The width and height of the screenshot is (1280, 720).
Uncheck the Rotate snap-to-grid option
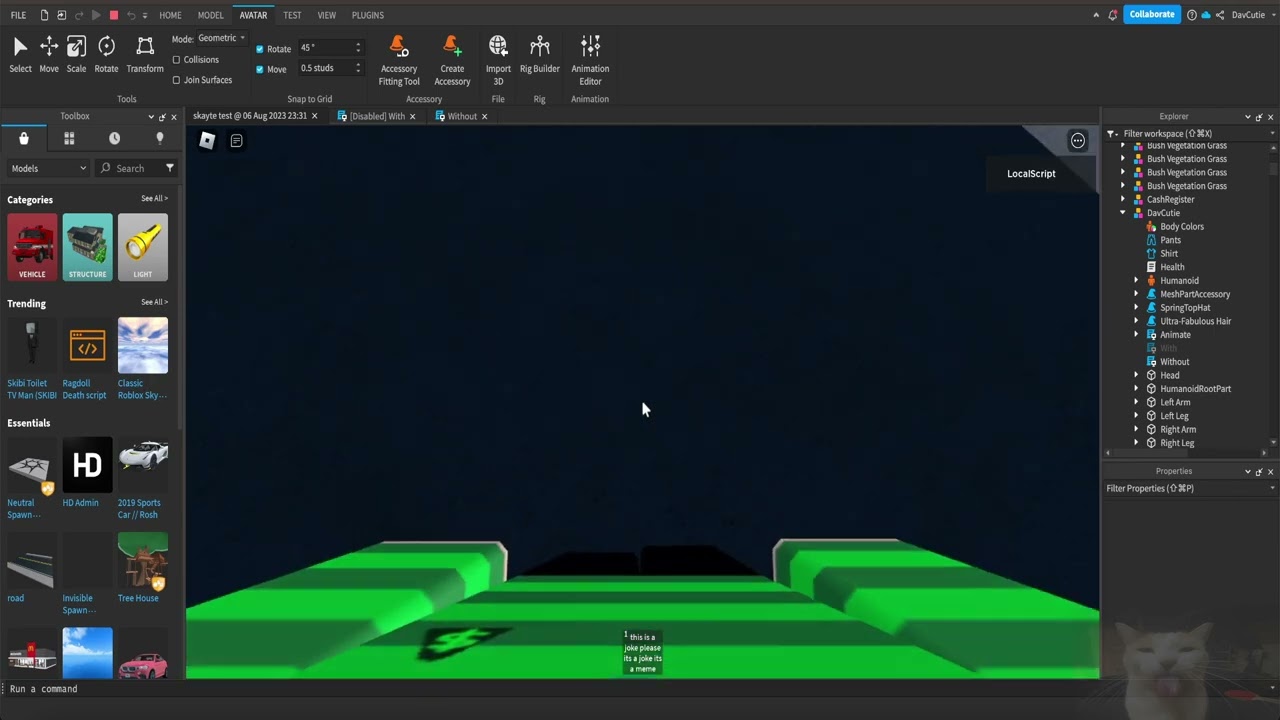pos(260,48)
